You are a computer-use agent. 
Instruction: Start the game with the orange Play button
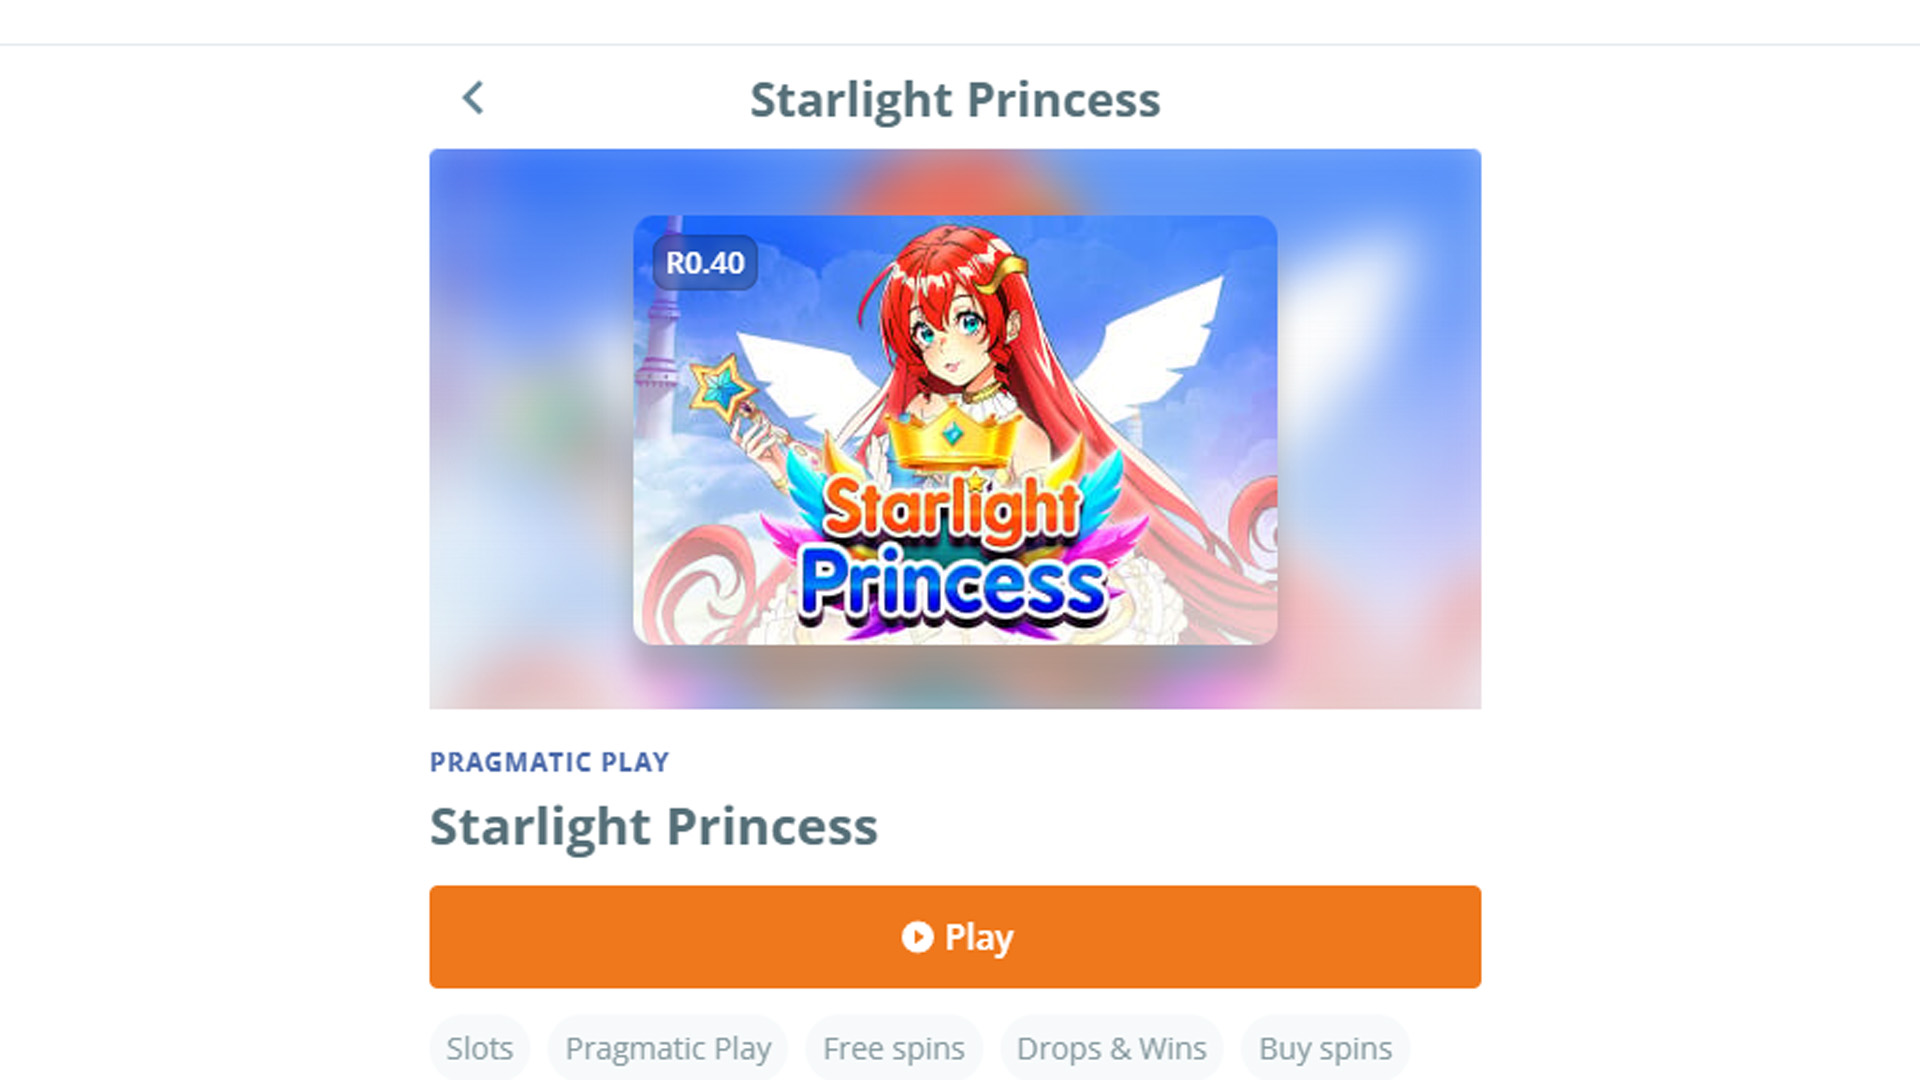coord(955,937)
